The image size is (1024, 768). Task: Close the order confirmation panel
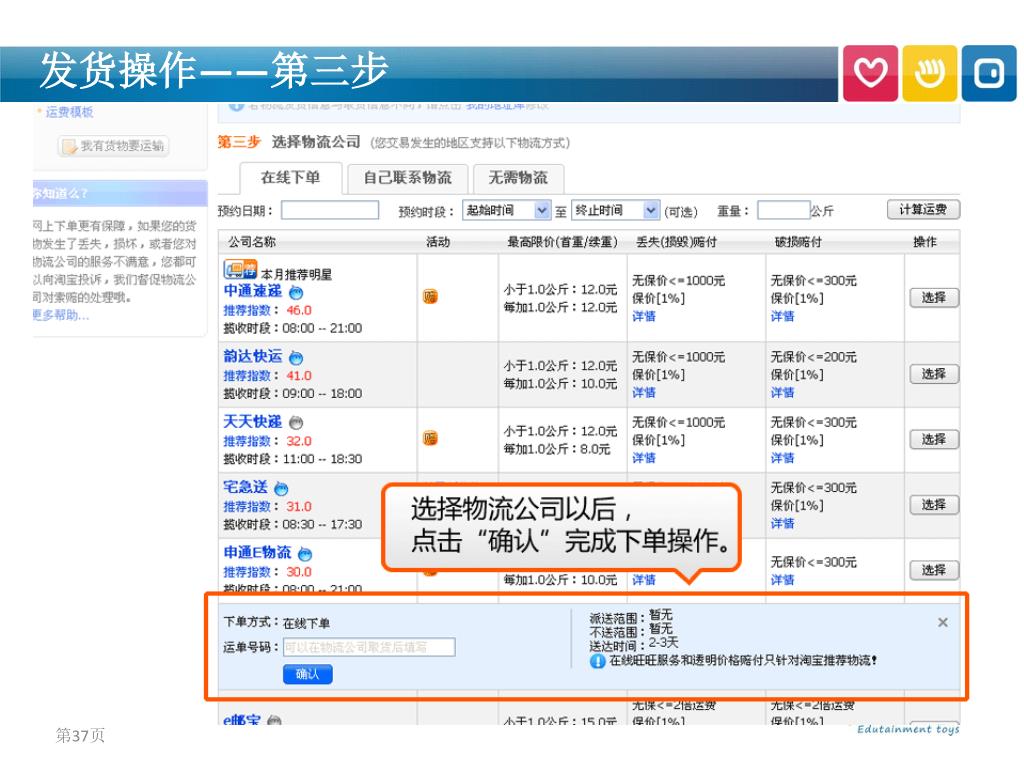942,622
